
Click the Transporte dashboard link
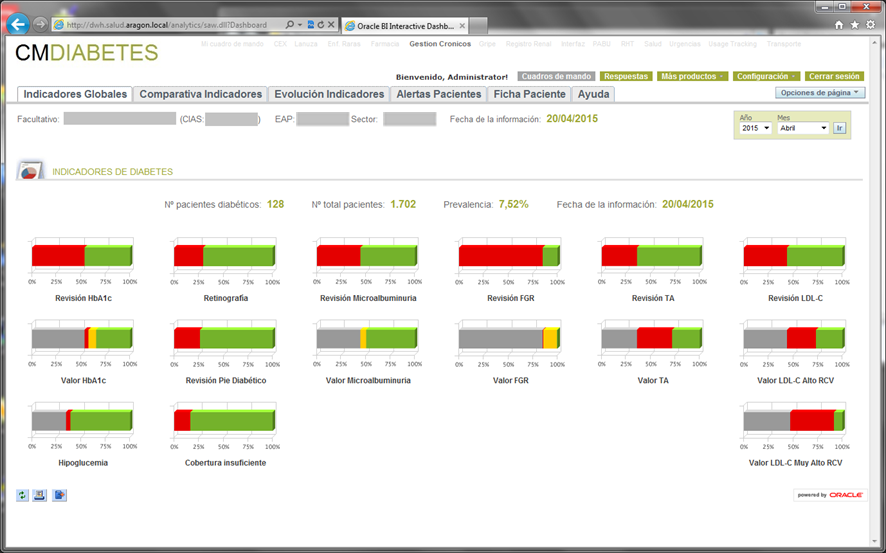[784, 43]
